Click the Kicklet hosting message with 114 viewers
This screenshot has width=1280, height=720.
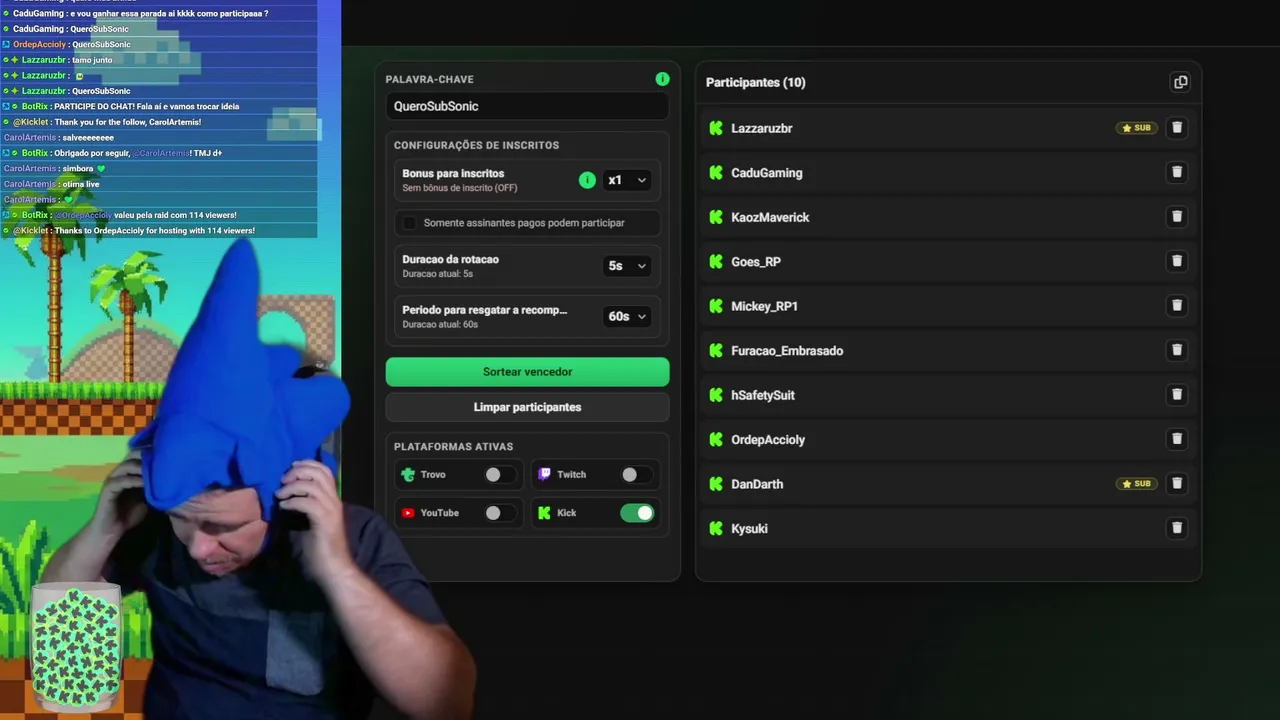[155, 231]
